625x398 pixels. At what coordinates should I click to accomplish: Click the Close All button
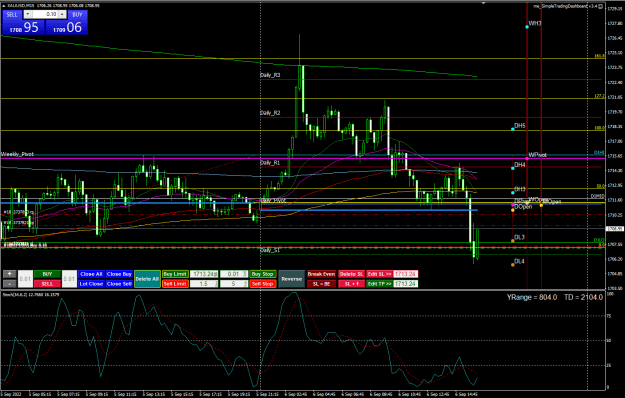(x=91, y=274)
